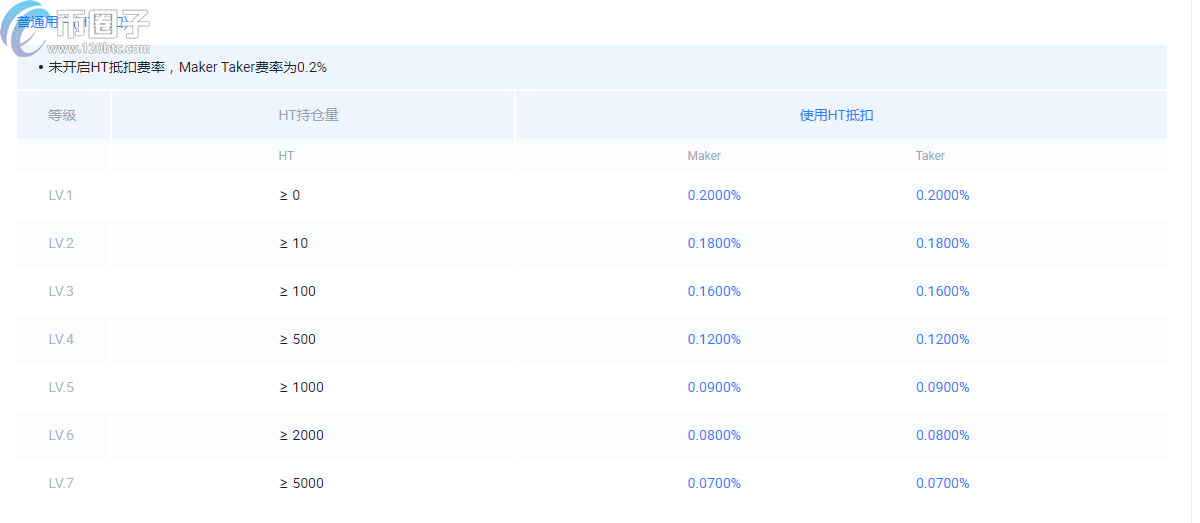
Task: Click the LV.3 Taker rate 0.1600%
Action: [x=942, y=291]
